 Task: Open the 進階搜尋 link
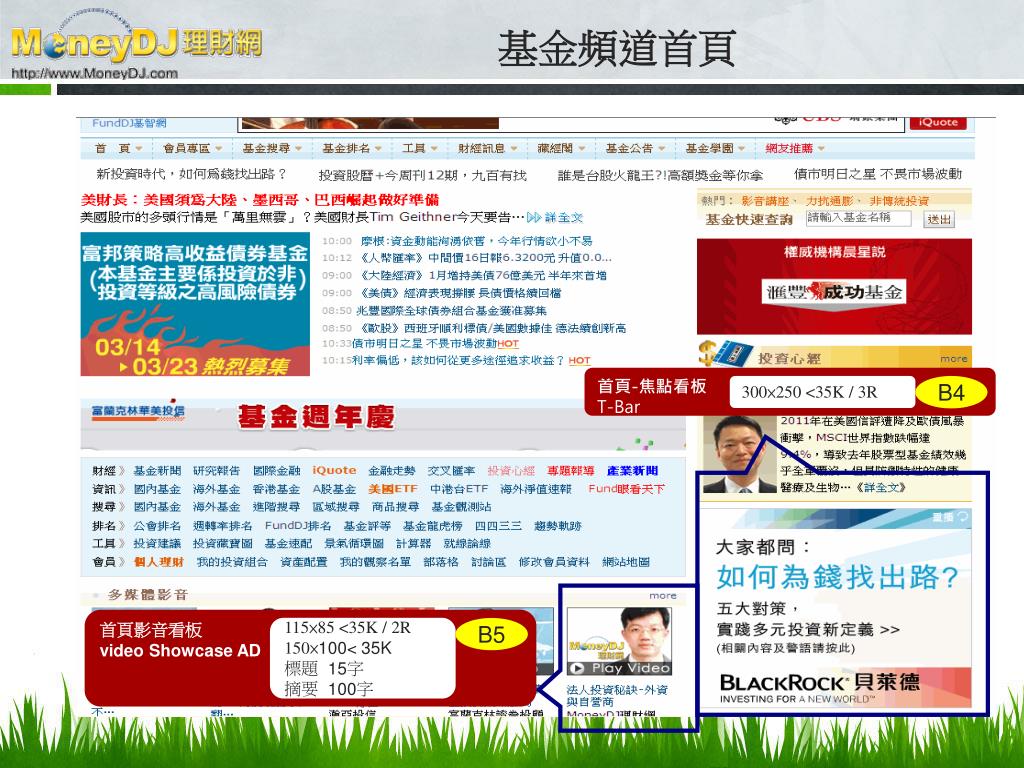click(x=276, y=507)
